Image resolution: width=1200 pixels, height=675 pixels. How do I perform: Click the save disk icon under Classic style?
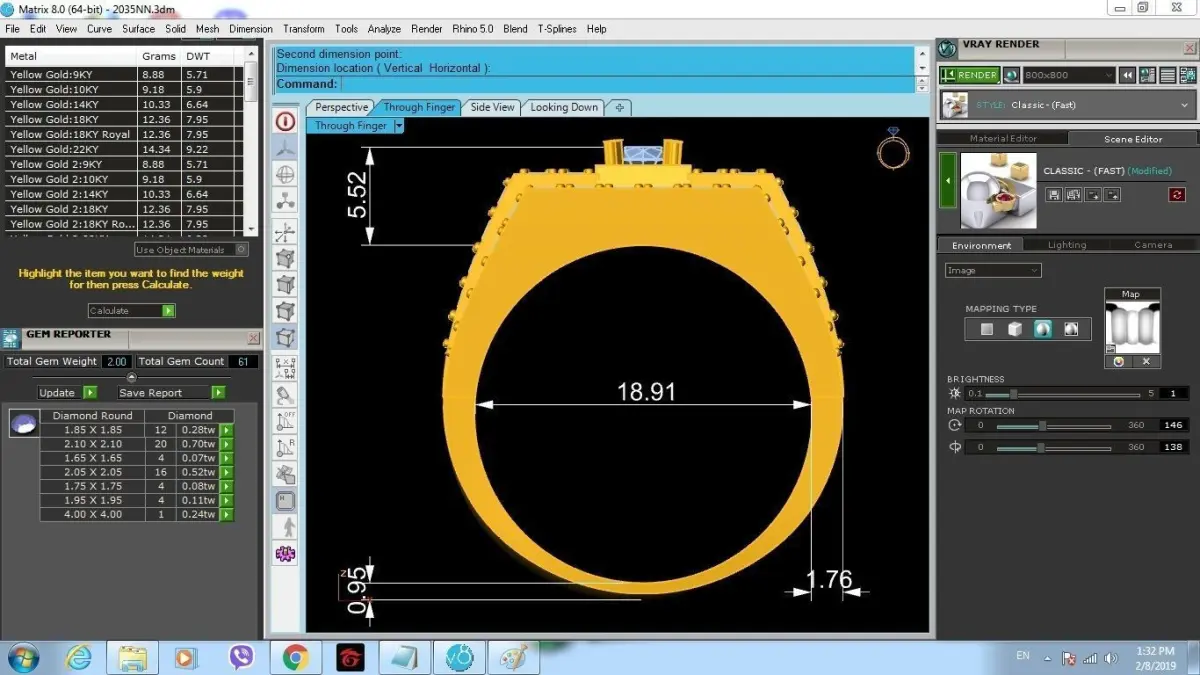pyautogui.click(x=1054, y=195)
